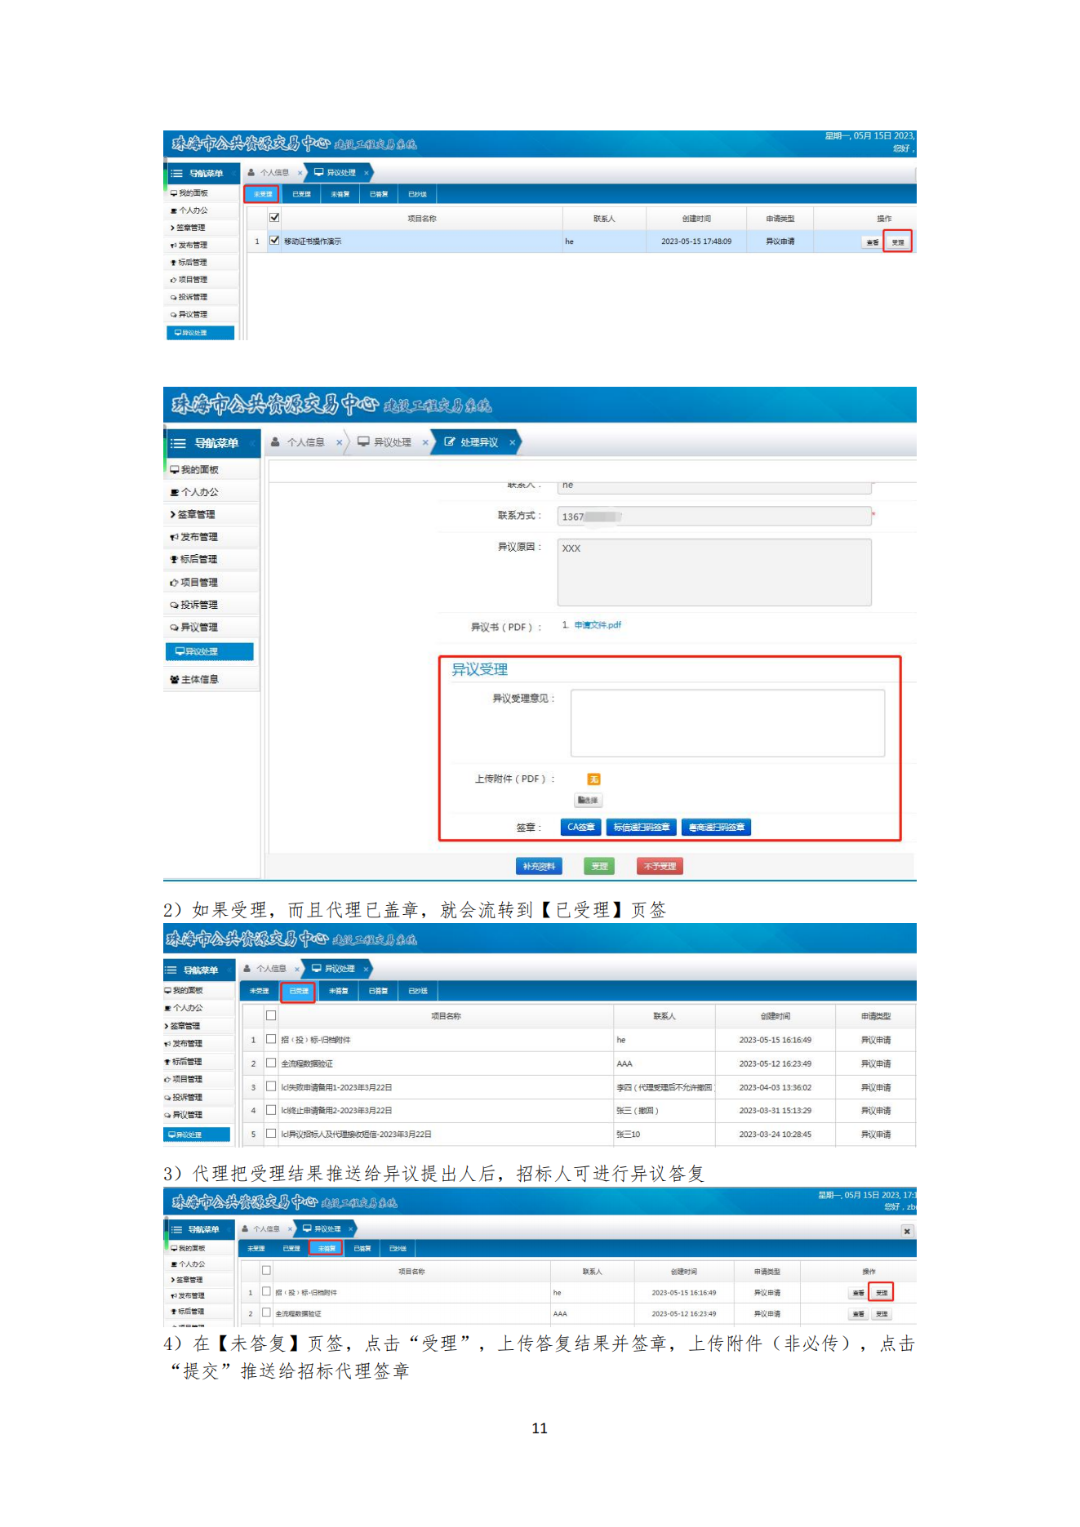The height and width of the screenshot is (1527, 1080).
Task: Click the 异议受理意见 text box
Action: tap(727, 722)
